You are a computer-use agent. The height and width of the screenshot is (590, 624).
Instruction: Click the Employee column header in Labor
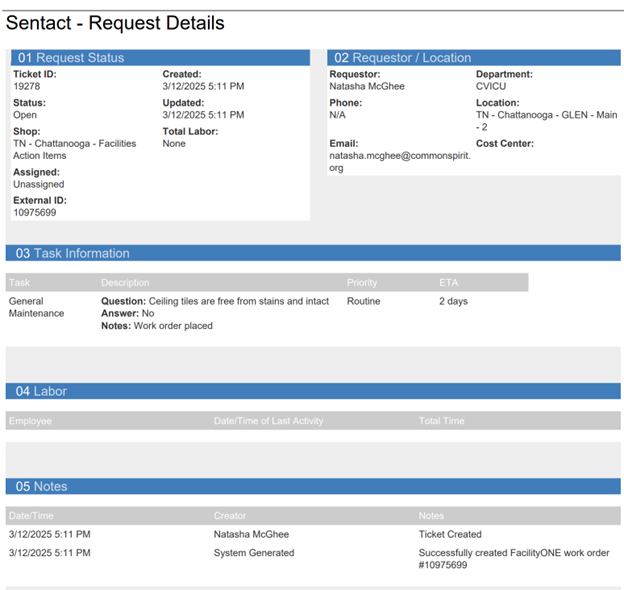point(30,421)
